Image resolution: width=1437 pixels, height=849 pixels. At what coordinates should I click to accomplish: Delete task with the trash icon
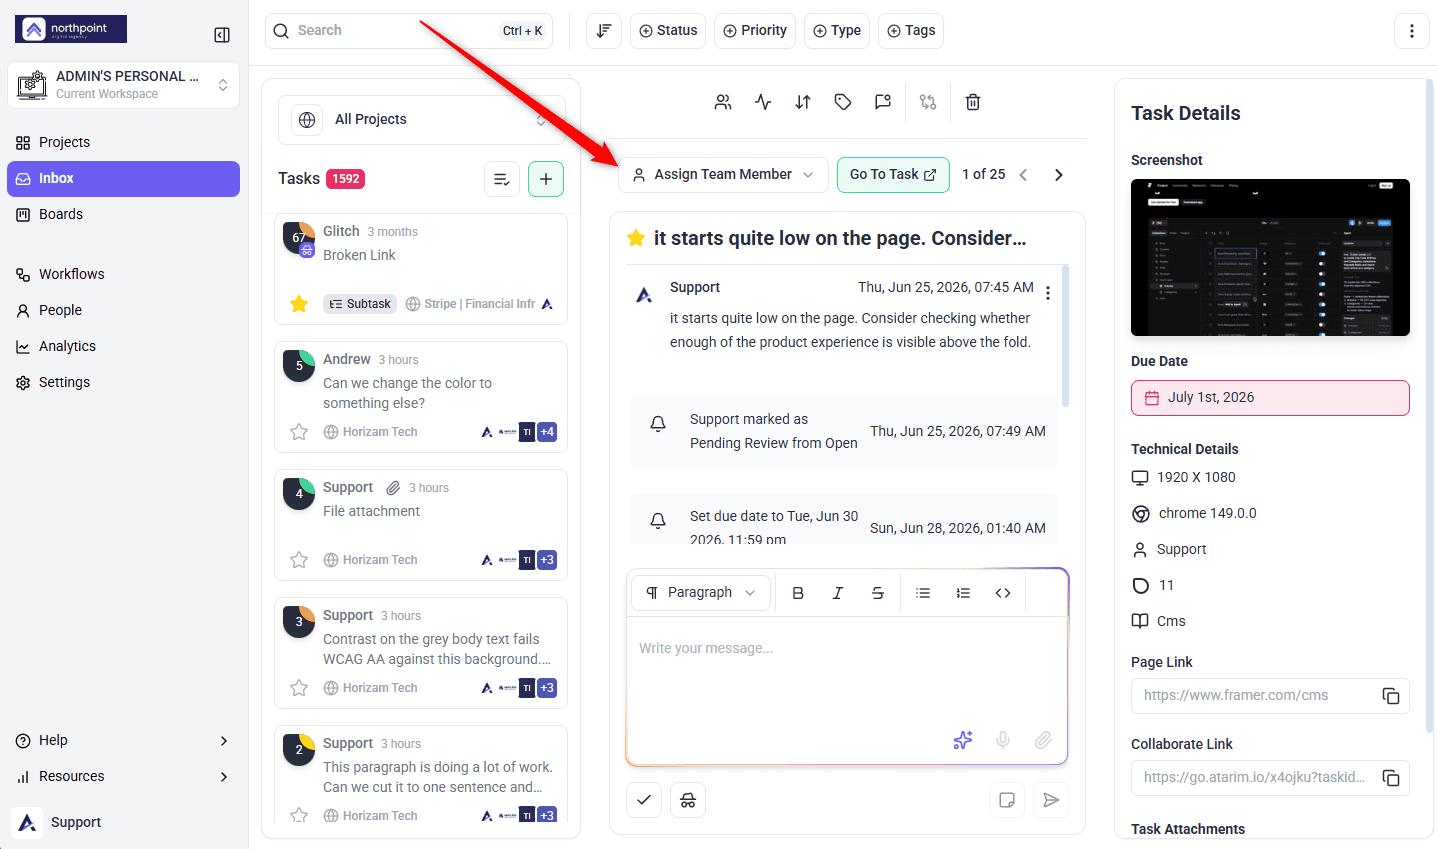973,102
